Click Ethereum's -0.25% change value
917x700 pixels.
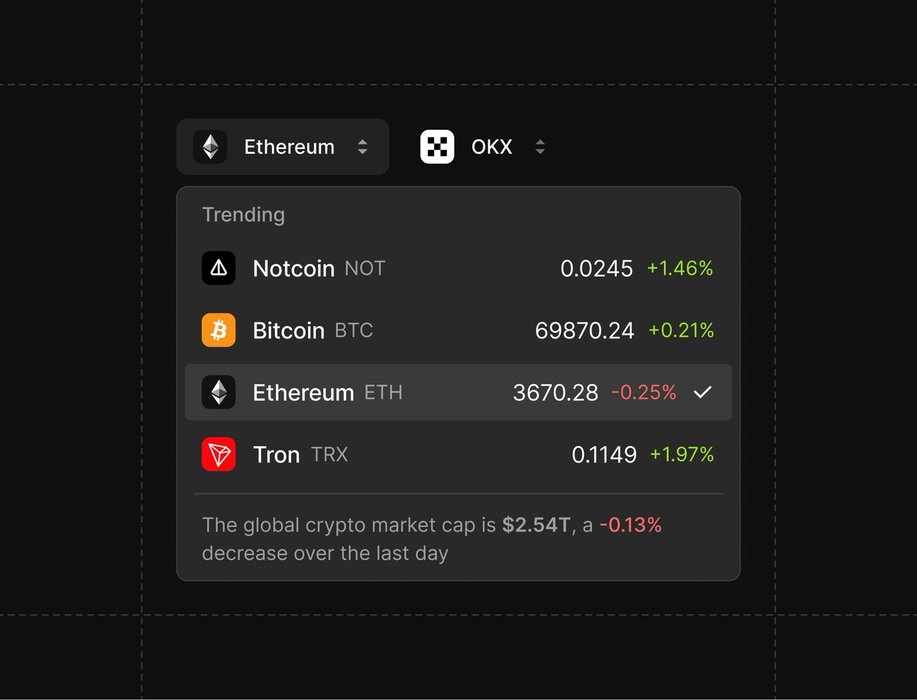point(643,392)
